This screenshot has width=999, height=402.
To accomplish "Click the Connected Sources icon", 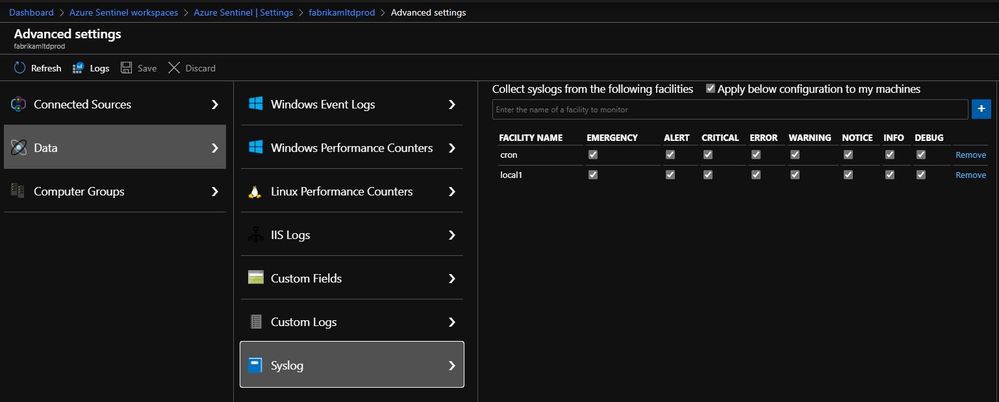I will pyautogui.click(x=18, y=104).
